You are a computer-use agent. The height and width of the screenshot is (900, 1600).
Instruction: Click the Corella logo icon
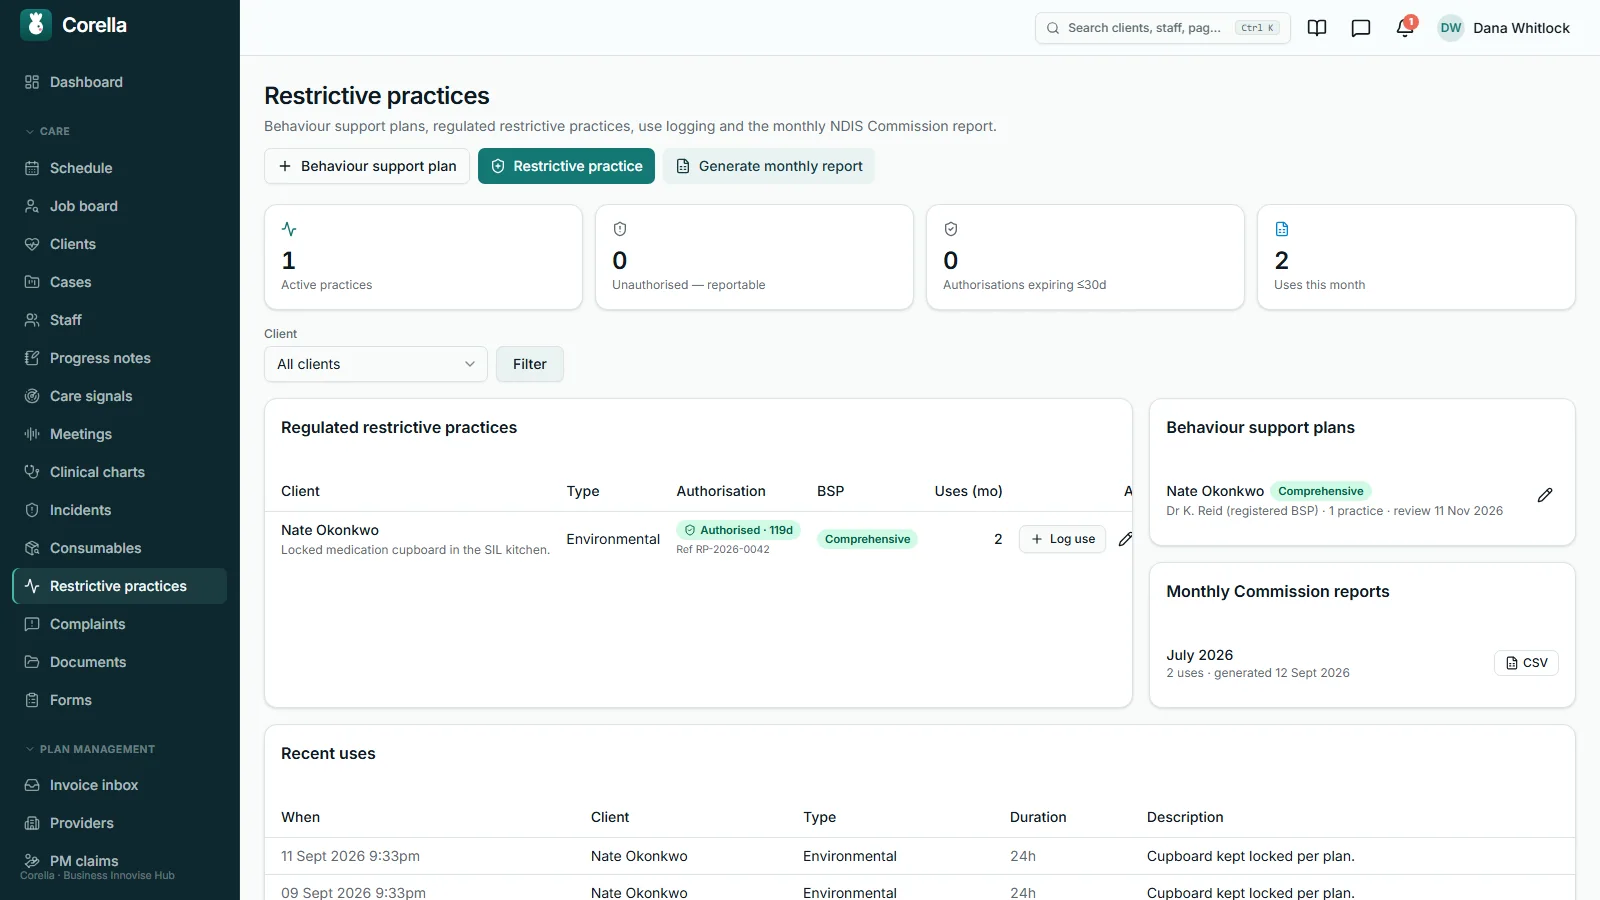[x=36, y=25]
